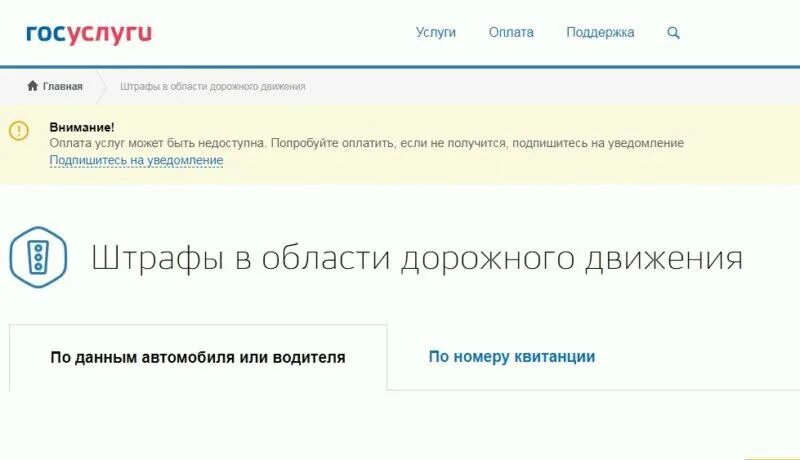Go to the Главная breadcrumb link
Screen dimensions: 800x460
coord(62,86)
